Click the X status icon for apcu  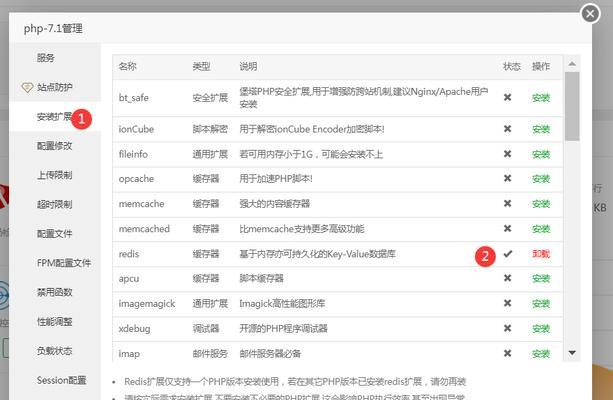(507, 278)
